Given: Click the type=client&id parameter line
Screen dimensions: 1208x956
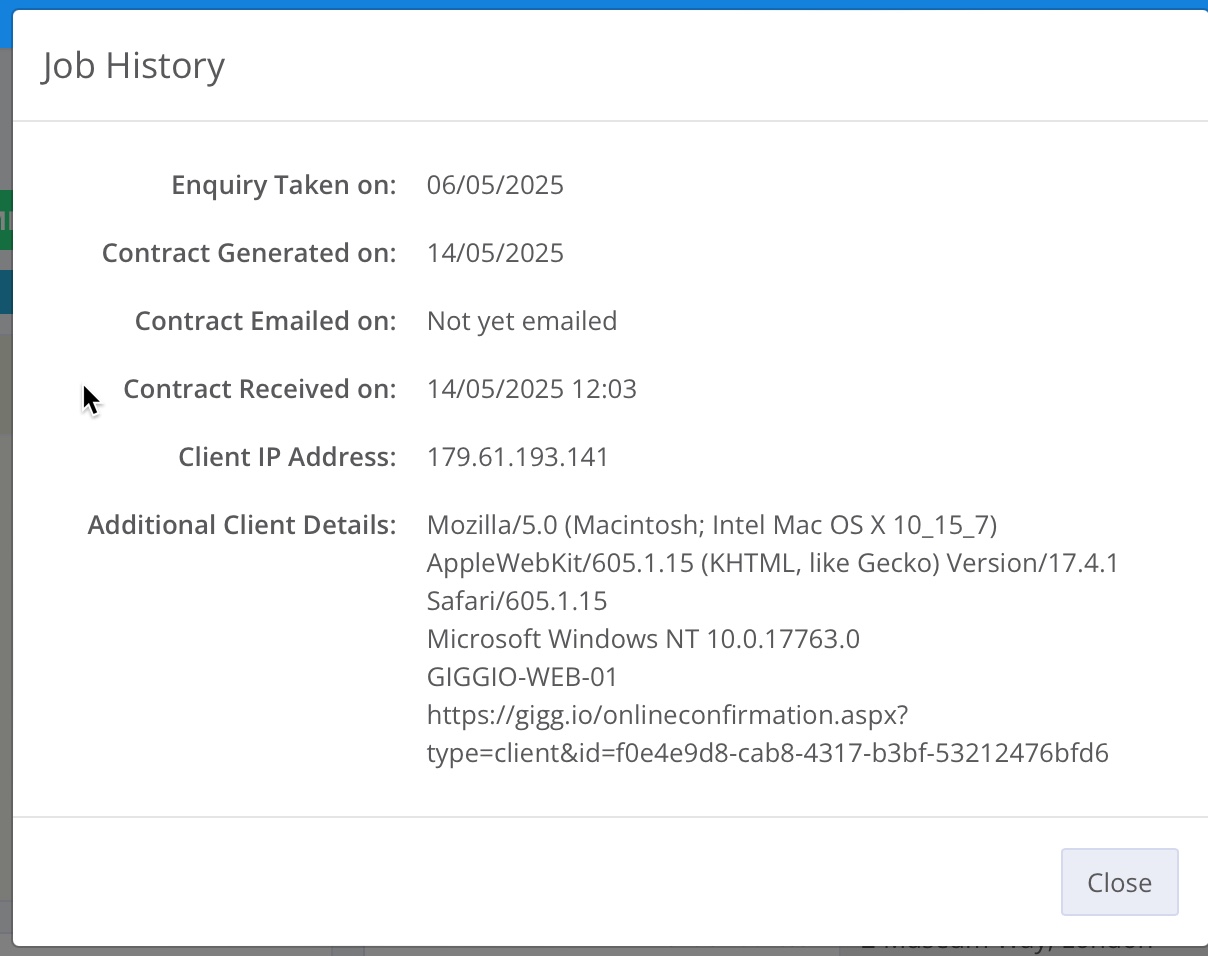Looking at the screenshot, I should coord(767,753).
